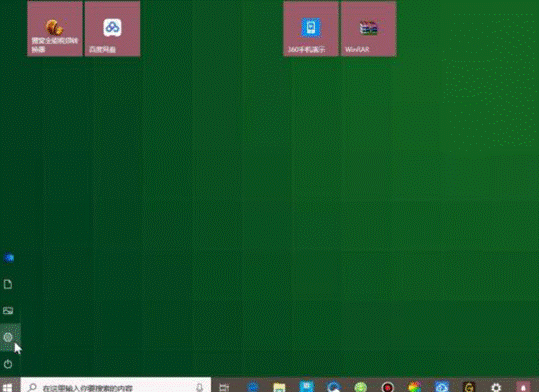Viewport: 539px width, 392px height.
Task: Open Settings gear in Start menu rail
Action: pos(8,337)
